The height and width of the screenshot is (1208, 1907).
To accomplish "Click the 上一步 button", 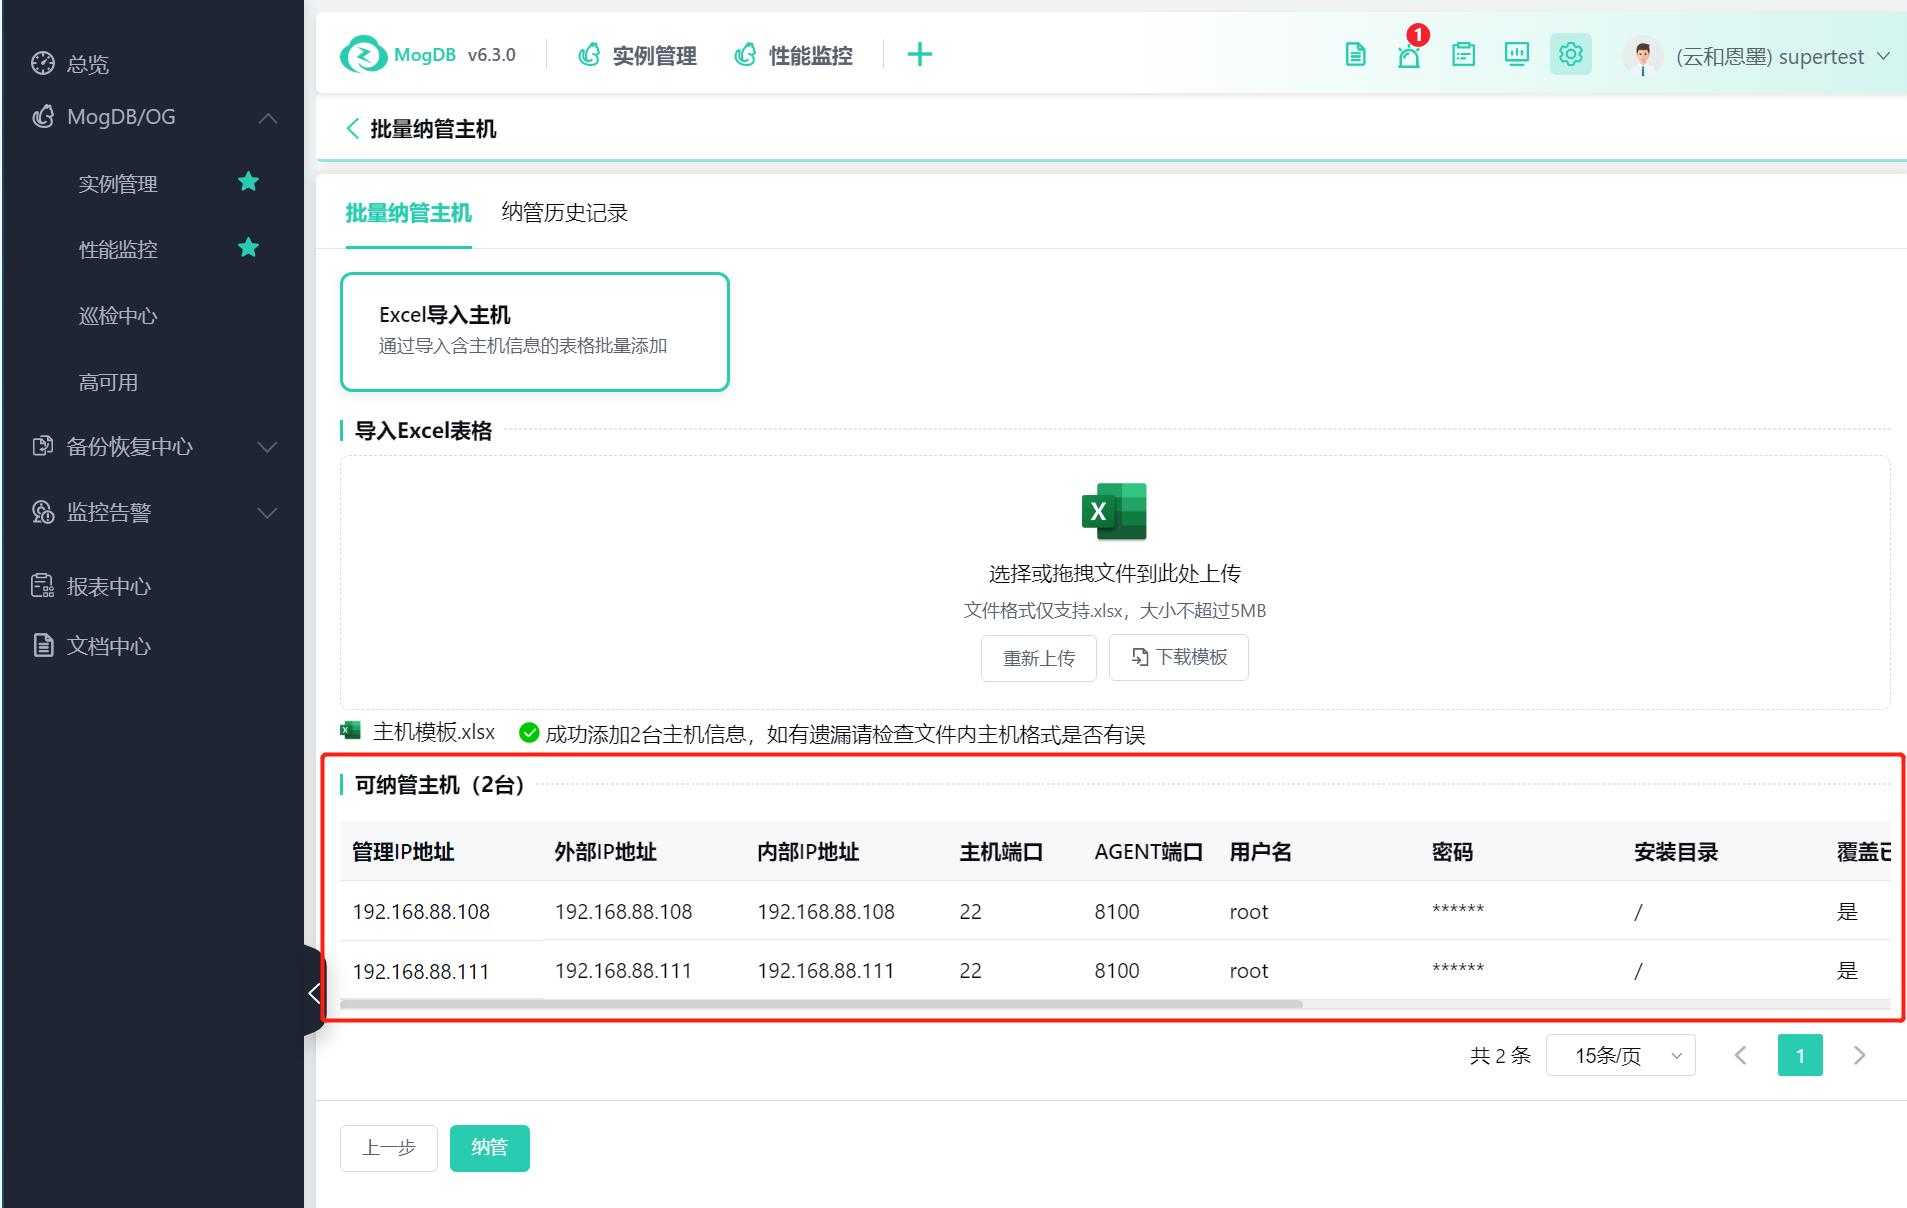I will click(389, 1148).
